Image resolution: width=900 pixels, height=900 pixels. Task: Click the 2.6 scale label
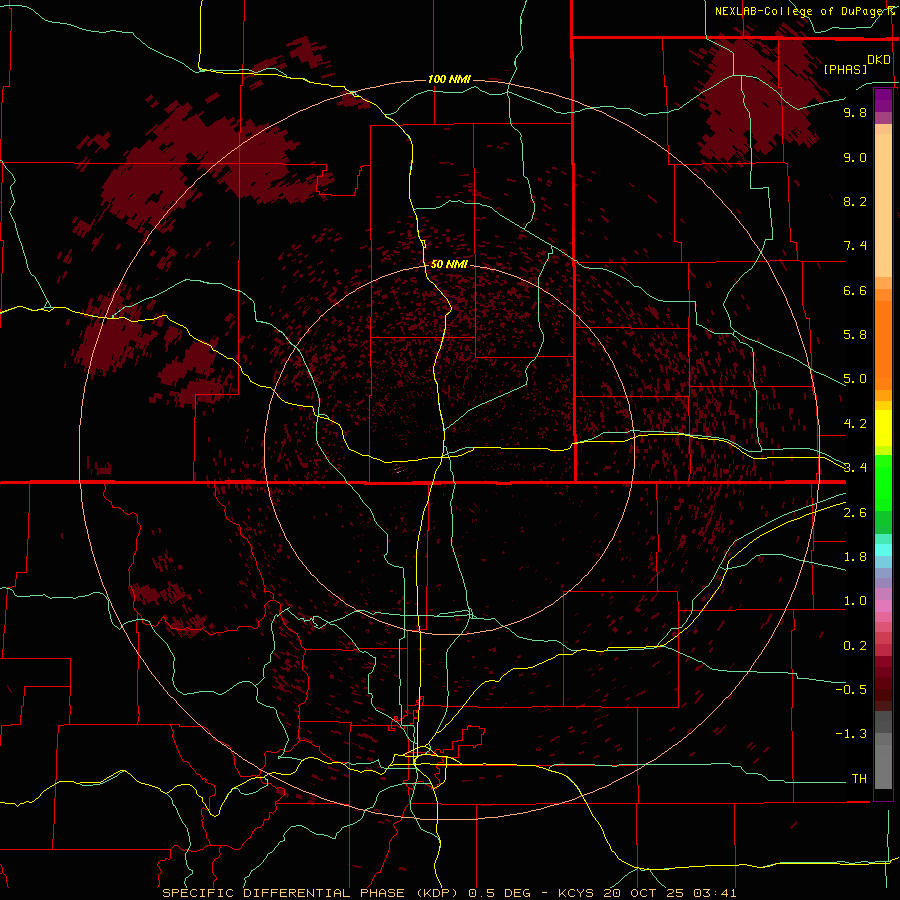(855, 513)
